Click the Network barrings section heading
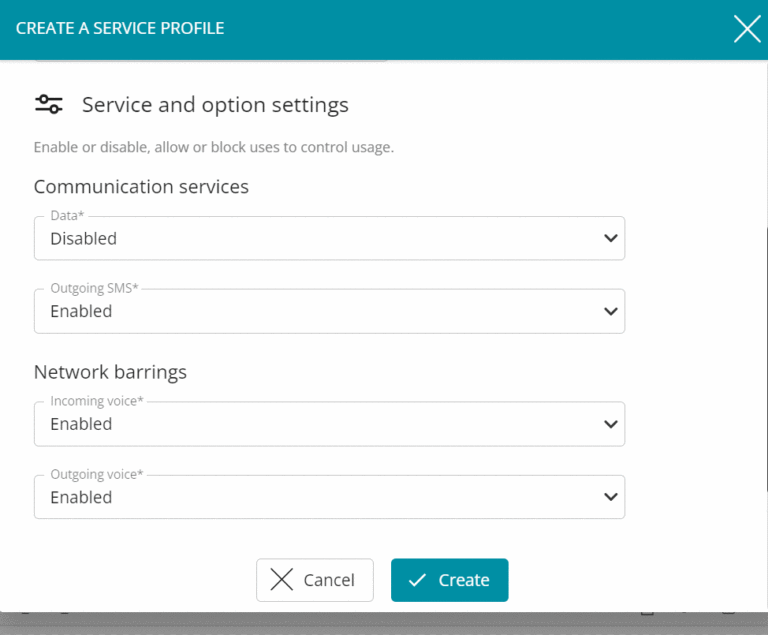This screenshot has height=635, width=768. [110, 372]
